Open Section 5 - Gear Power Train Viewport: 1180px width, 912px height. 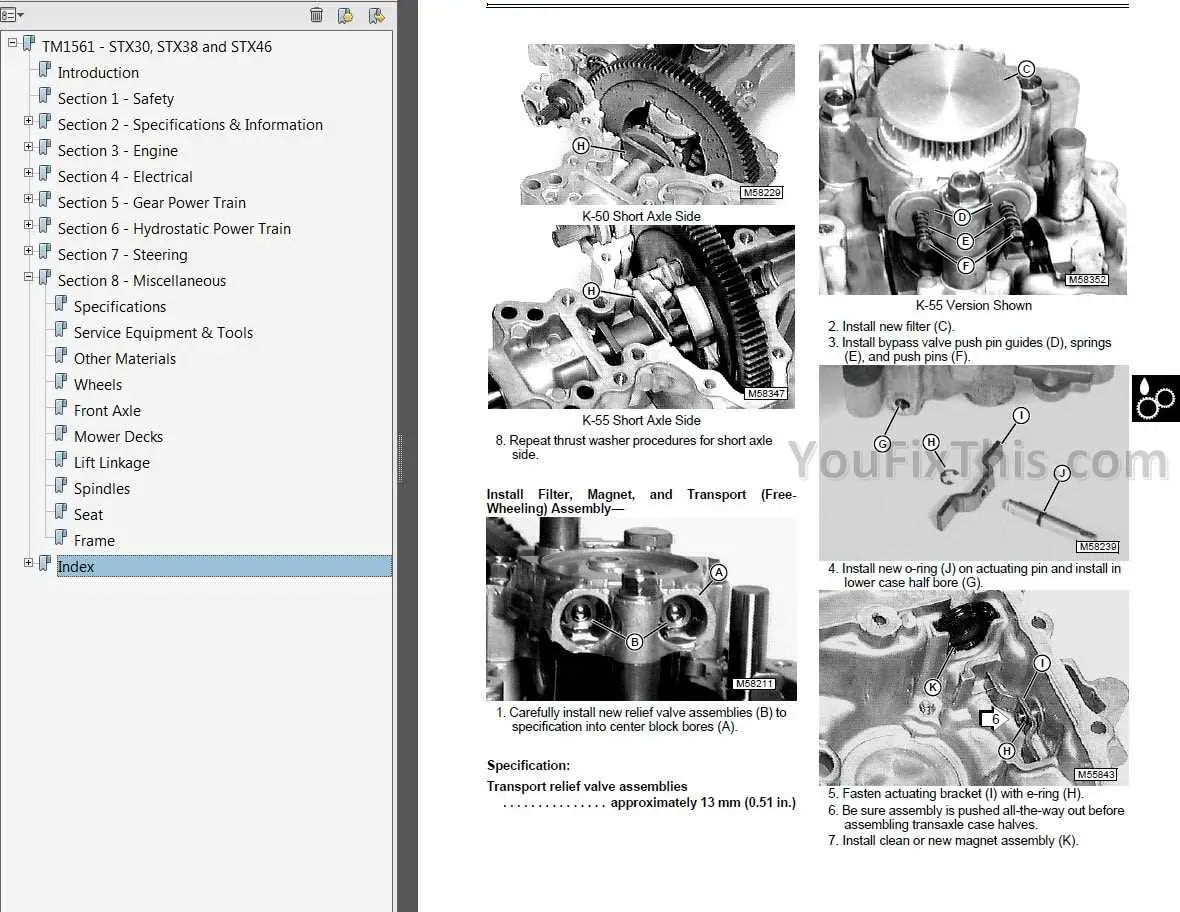[x=151, y=203]
